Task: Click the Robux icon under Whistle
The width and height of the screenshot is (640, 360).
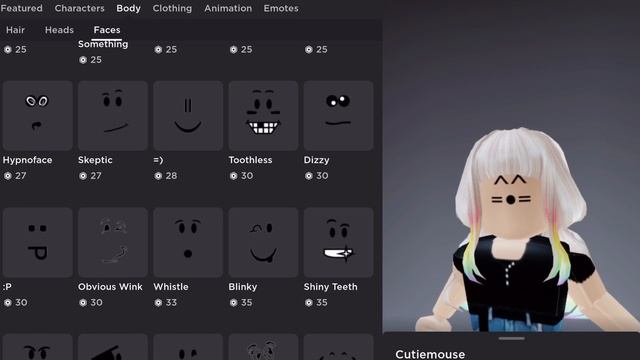Action: 158,303
